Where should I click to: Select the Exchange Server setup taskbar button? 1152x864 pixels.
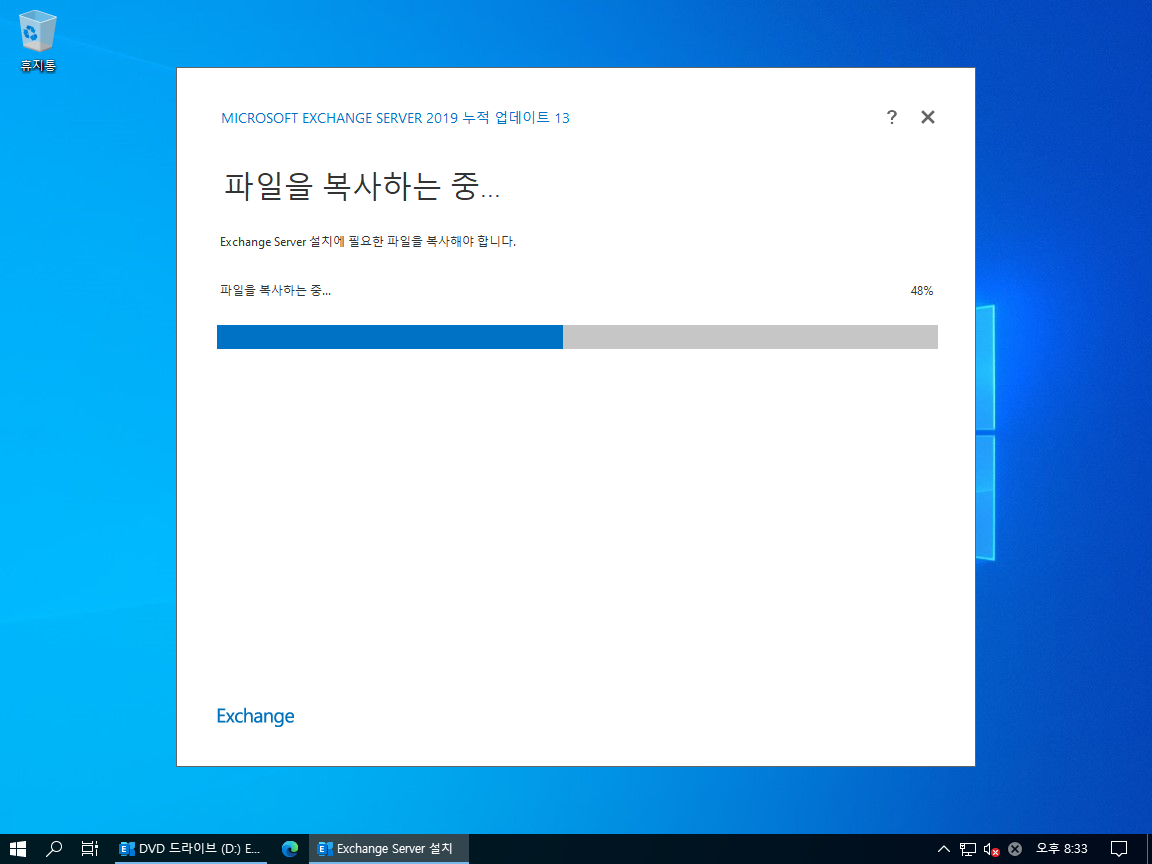(389, 849)
